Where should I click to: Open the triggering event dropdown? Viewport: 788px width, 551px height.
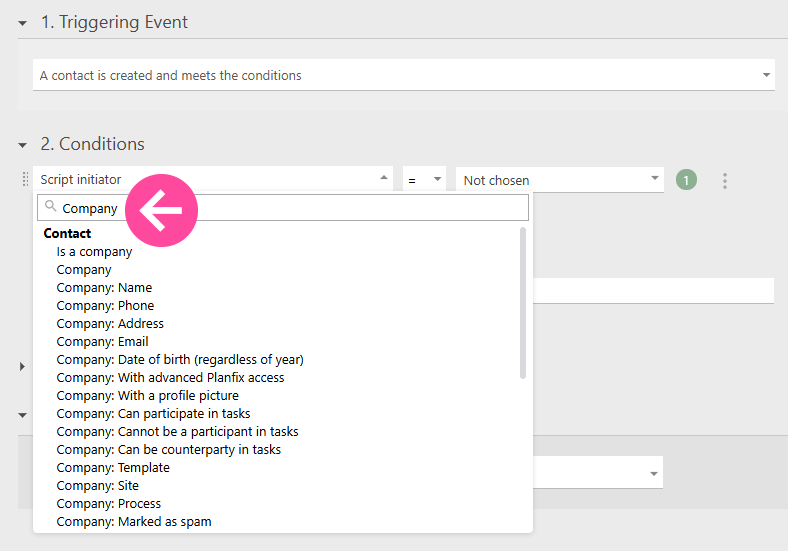[x=403, y=75]
